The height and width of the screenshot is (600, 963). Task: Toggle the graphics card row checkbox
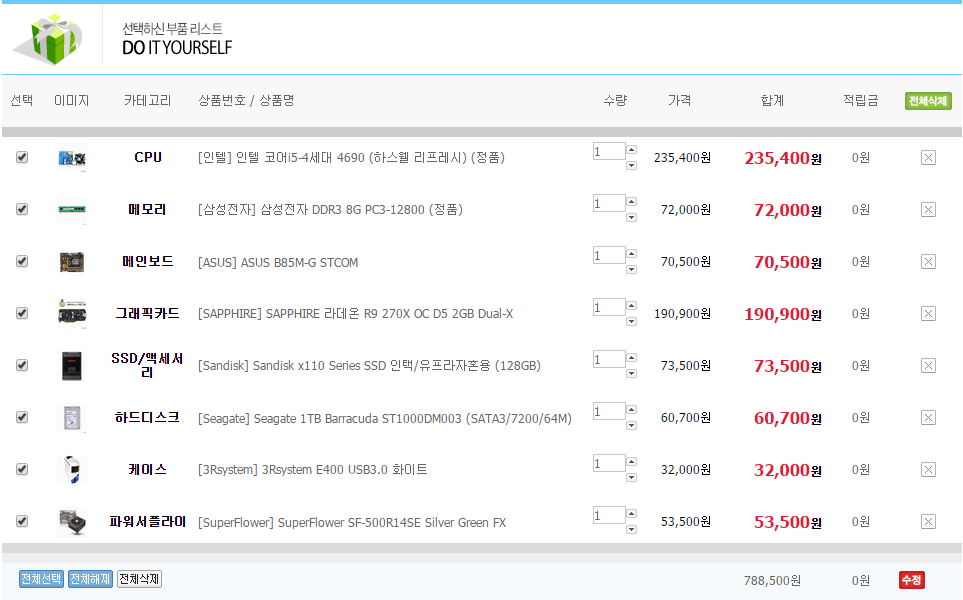pos(22,313)
